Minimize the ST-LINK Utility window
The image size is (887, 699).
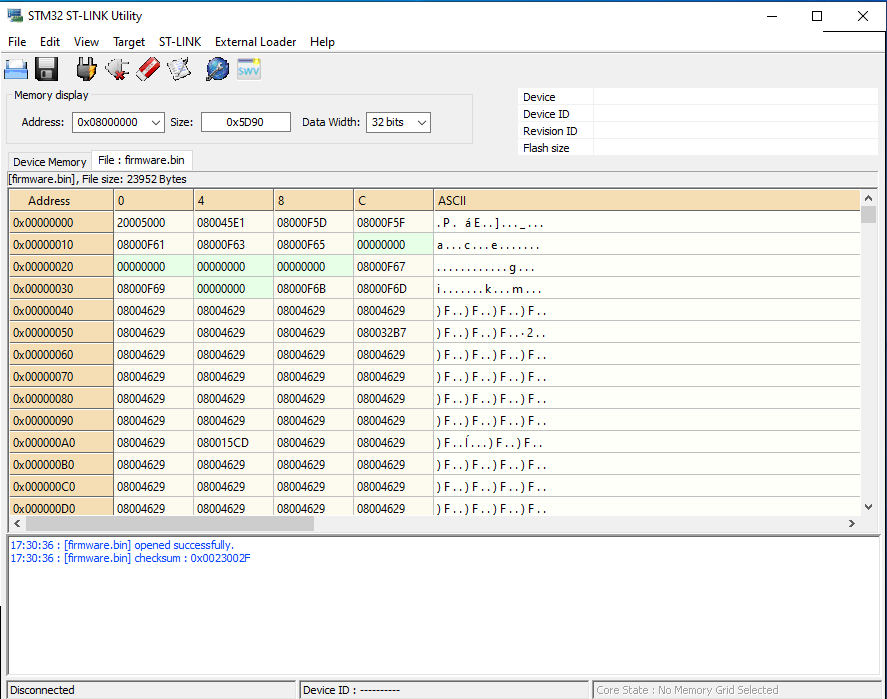click(772, 16)
